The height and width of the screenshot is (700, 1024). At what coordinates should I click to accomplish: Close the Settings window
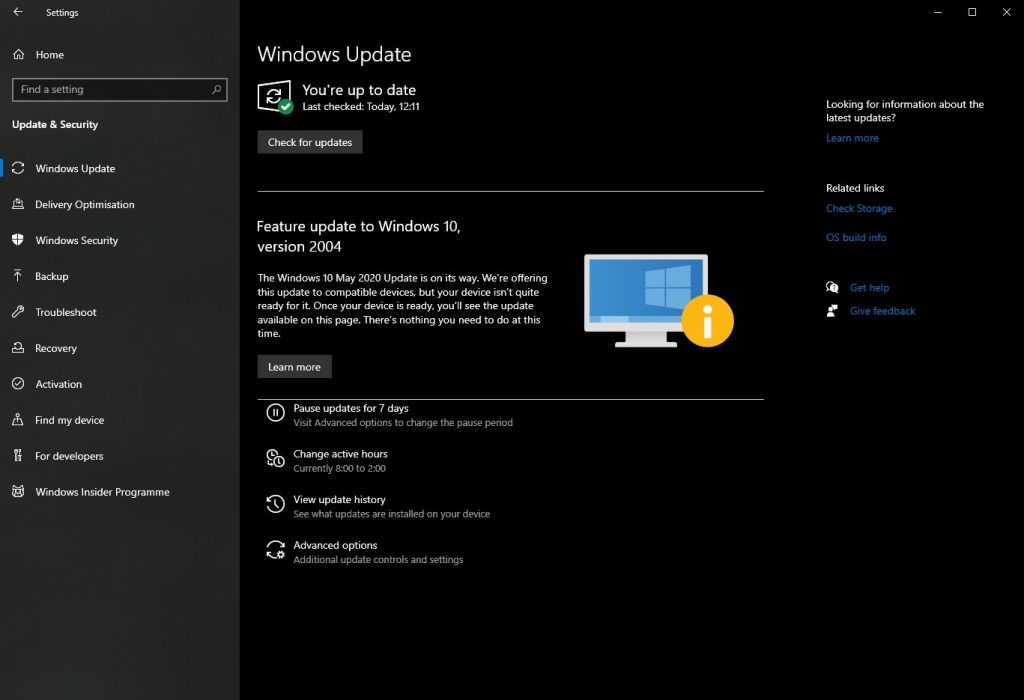(1006, 12)
